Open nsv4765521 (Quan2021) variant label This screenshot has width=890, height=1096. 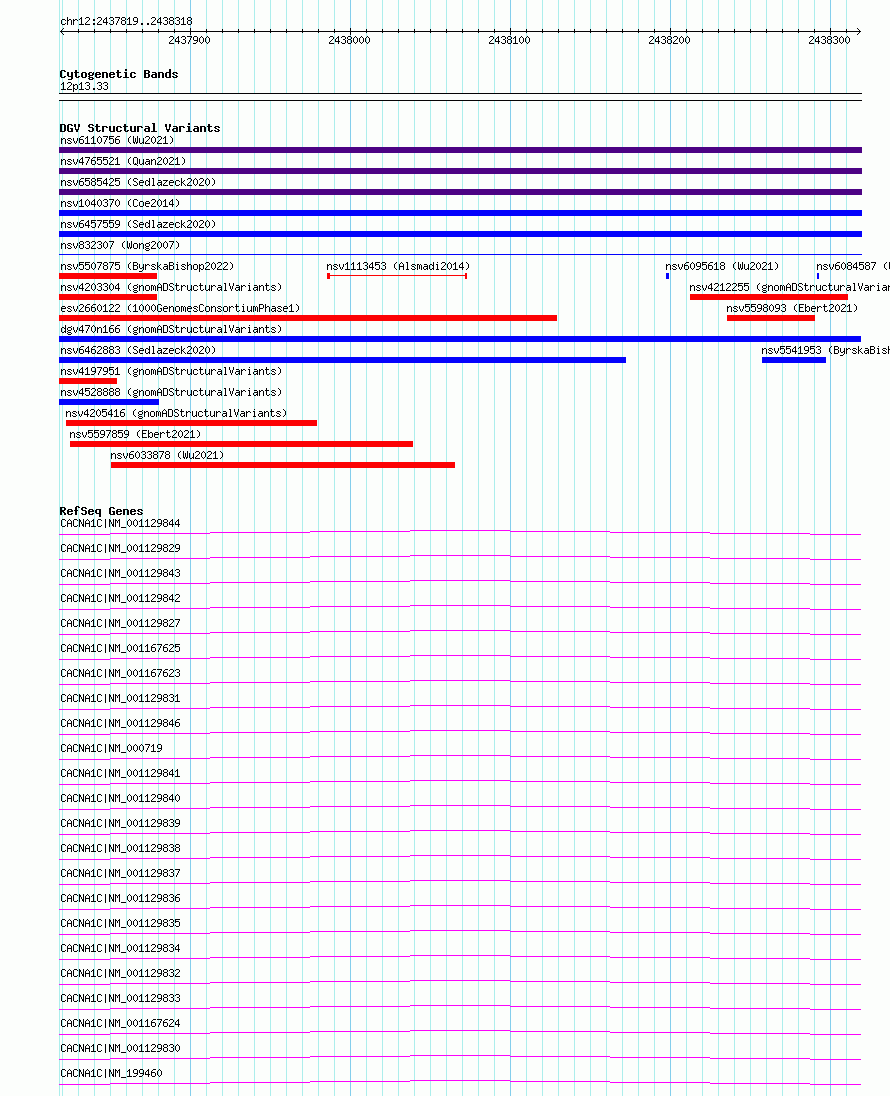[x=123, y=161]
